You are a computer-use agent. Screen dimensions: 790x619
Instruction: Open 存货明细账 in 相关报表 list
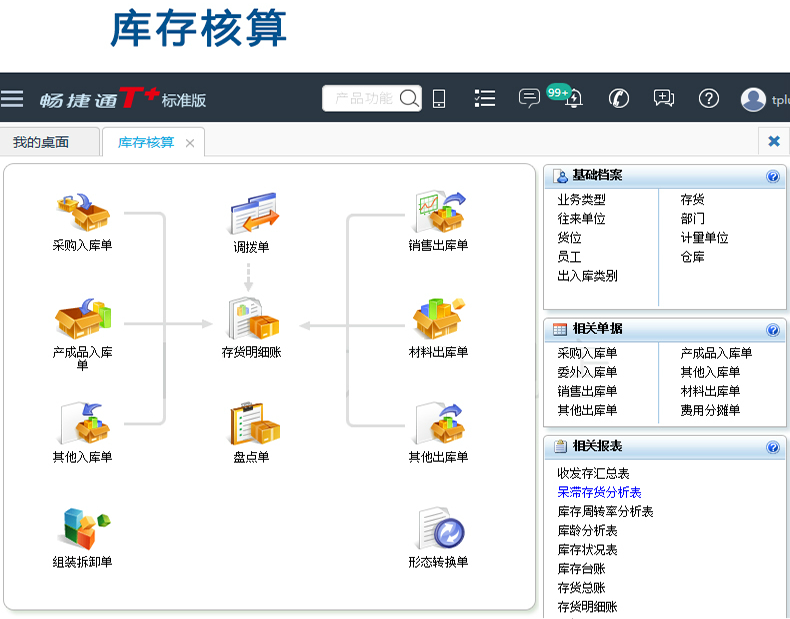(587, 607)
